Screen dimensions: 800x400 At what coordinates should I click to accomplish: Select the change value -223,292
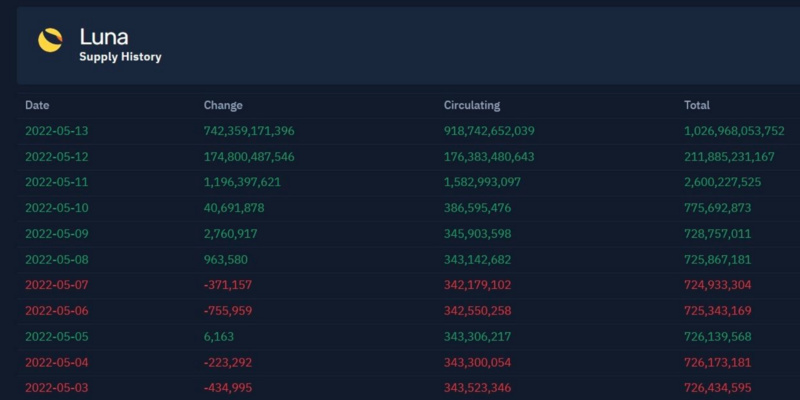tap(227, 362)
